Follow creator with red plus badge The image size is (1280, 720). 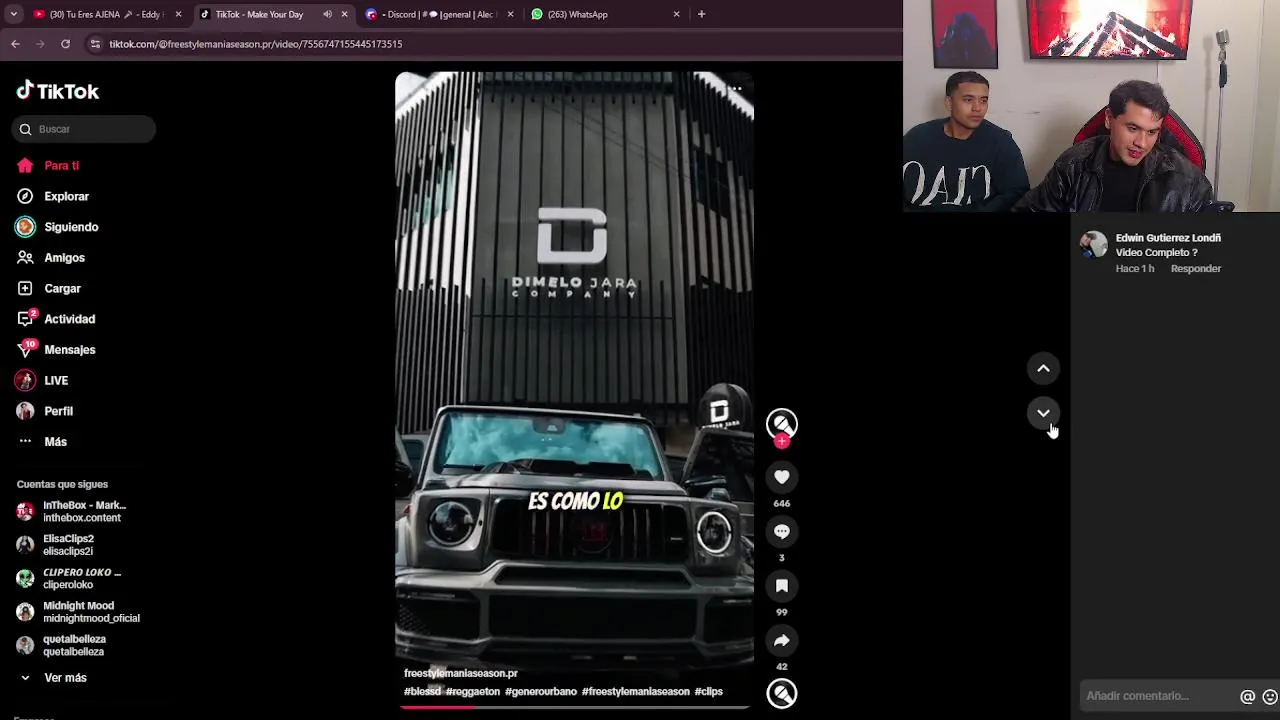coord(782,441)
